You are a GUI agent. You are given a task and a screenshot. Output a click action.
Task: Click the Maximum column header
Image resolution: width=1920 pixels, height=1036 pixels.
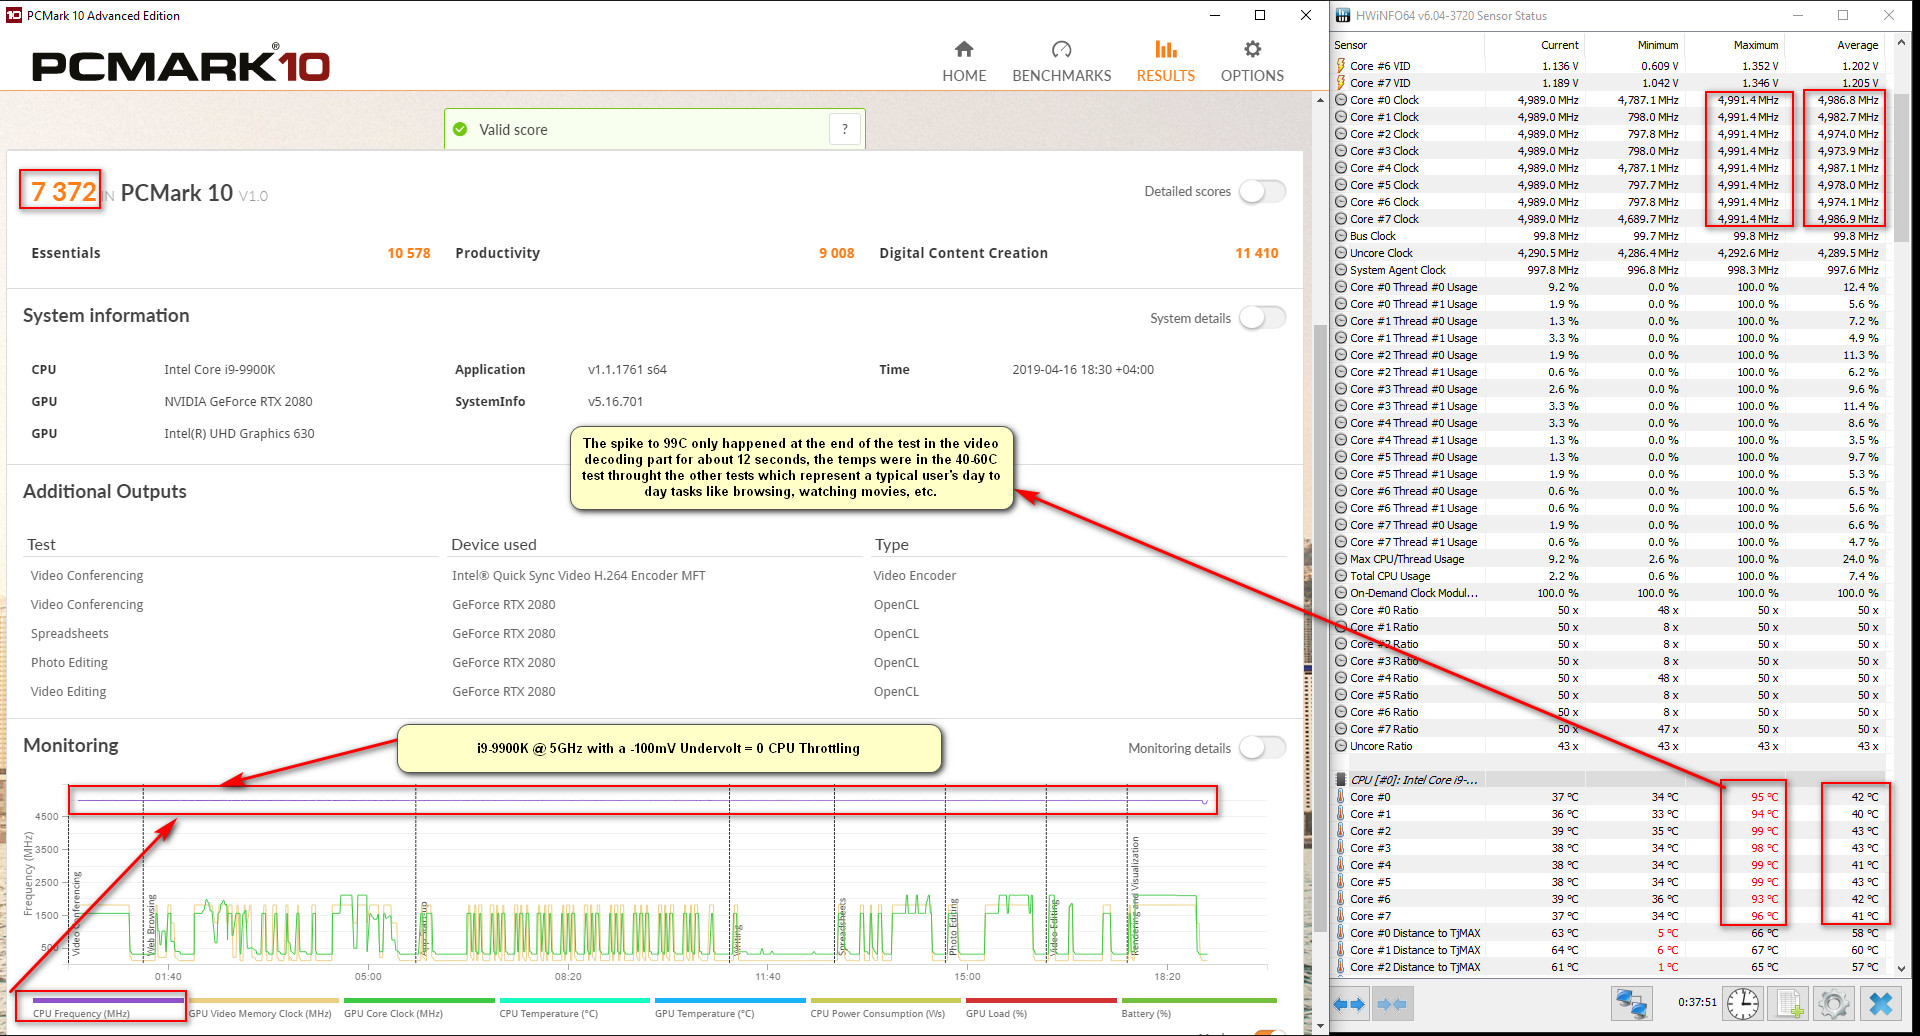[1734, 45]
